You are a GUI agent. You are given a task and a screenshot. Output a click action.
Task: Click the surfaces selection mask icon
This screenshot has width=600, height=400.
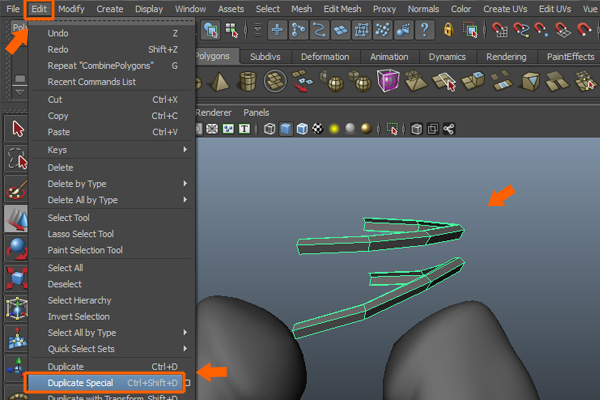[340, 30]
